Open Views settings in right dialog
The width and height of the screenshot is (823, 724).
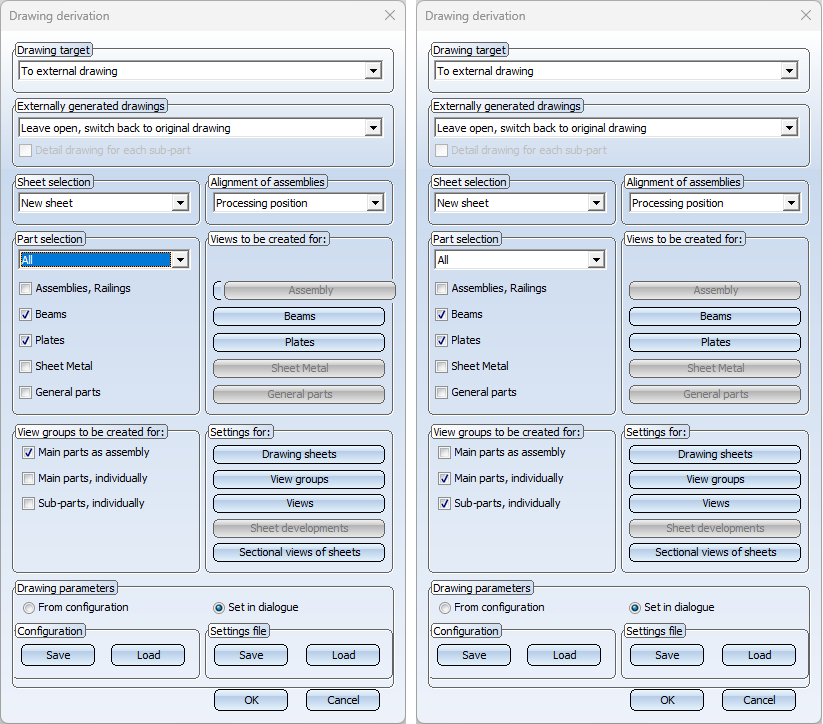(715, 503)
